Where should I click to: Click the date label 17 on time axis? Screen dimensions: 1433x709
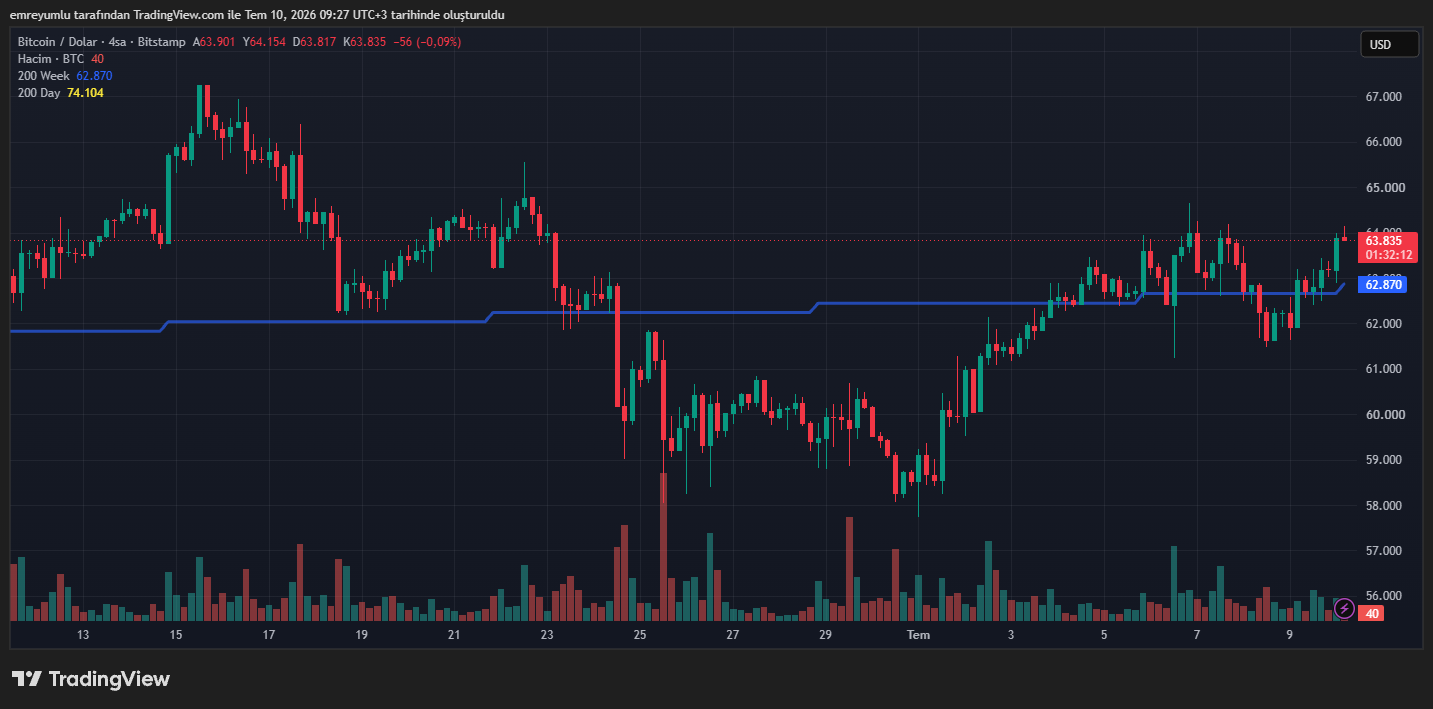tap(269, 635)
